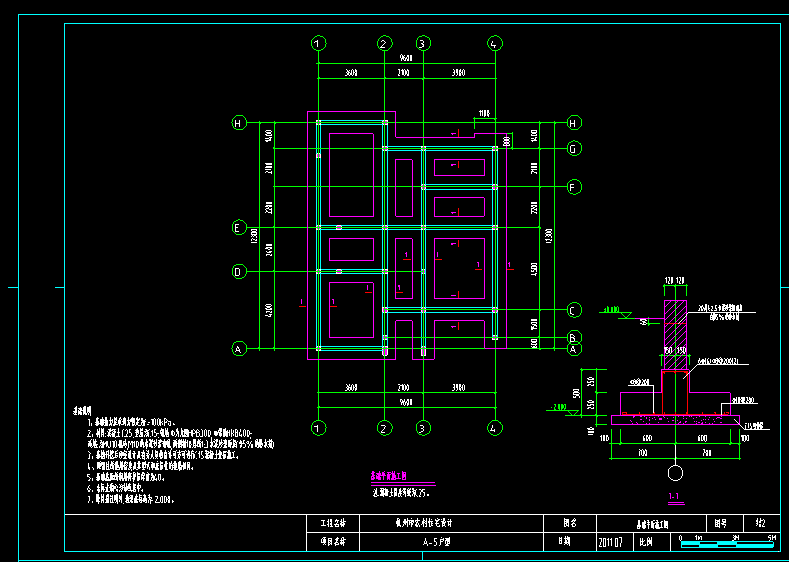Select the bottom 3600 dimension text
The width and height of the screenshot is (789, 562).
coord(351,388)
